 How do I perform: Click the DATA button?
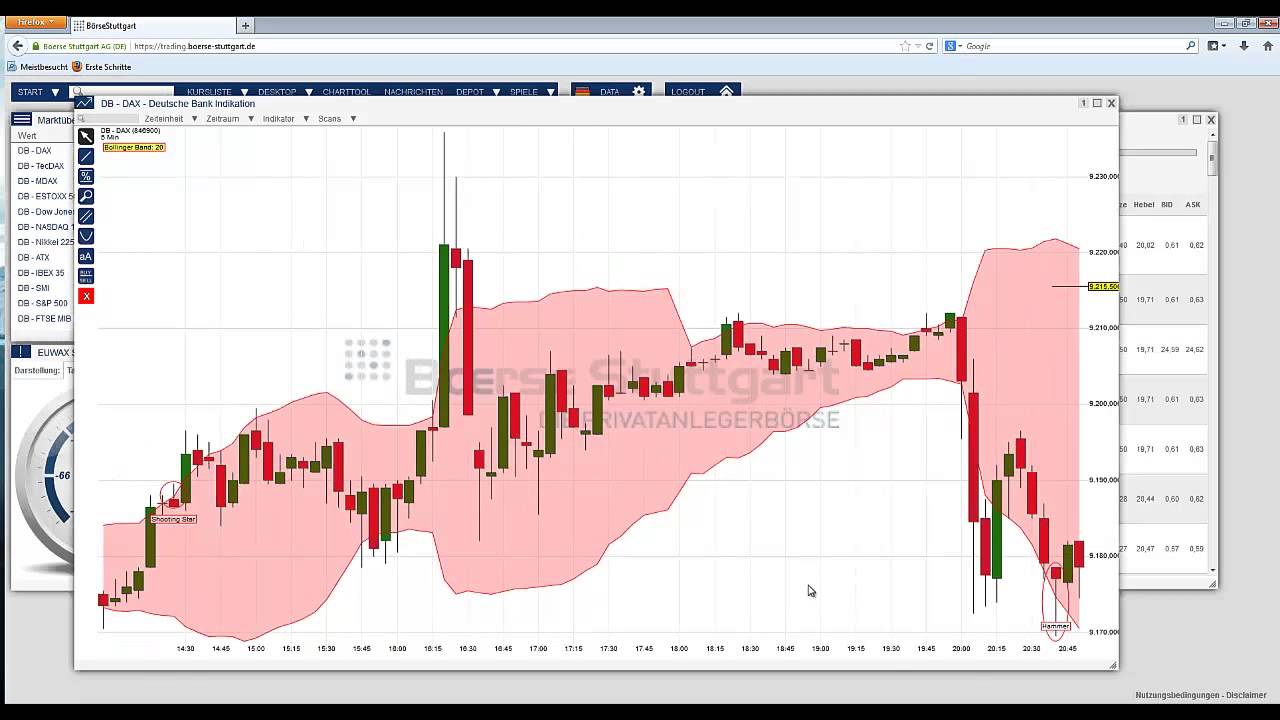[609, 92]
